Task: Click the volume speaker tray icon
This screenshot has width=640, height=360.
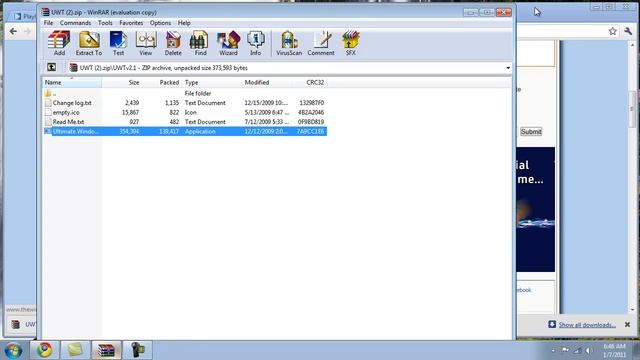Action: tap(589, 351)
